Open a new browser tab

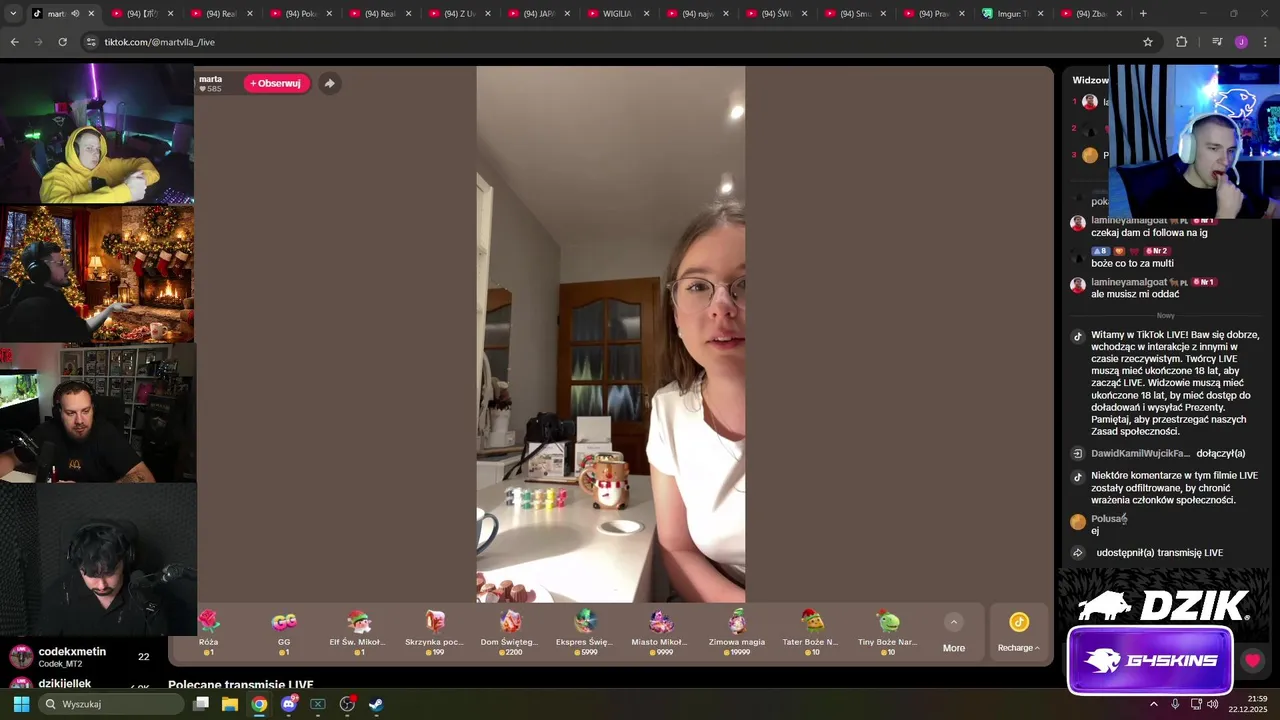(1143, 14)
